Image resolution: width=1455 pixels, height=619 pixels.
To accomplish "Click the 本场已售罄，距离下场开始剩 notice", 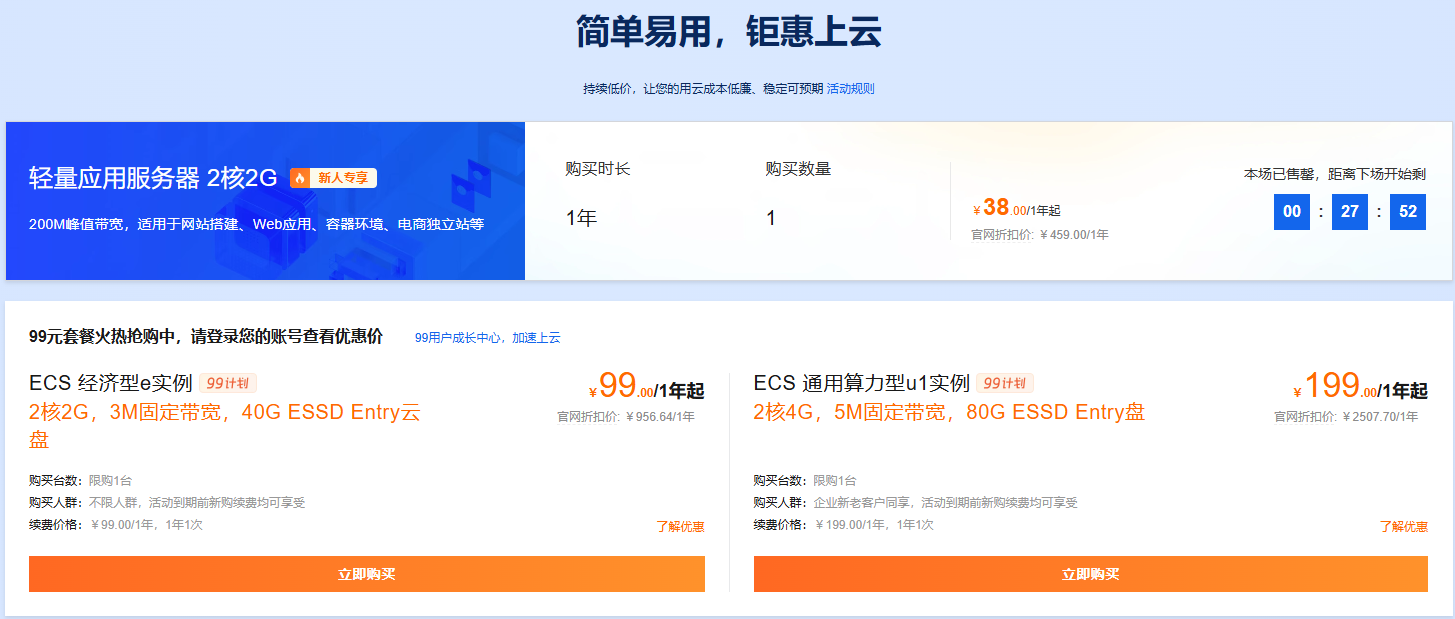I will [x=1335, y=174].
